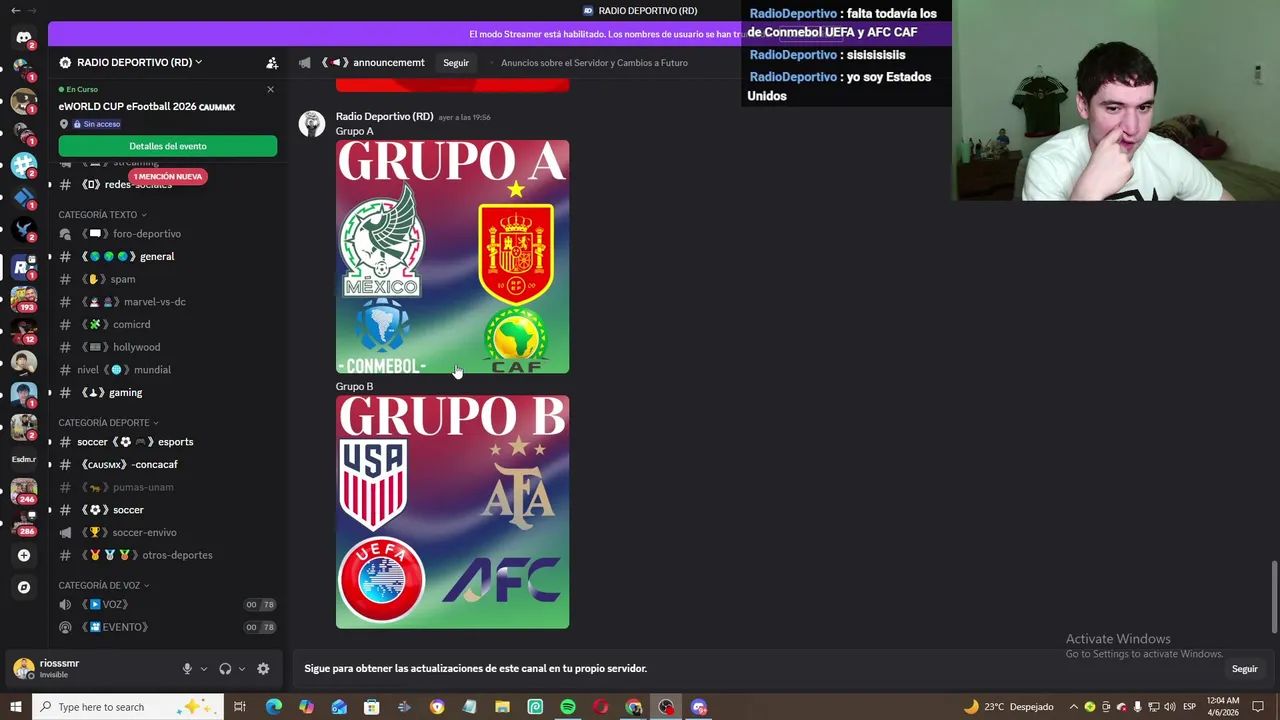Join the VOZ voice channel
This screenshot has width=1280, height=720.
(x=167, y=605)
